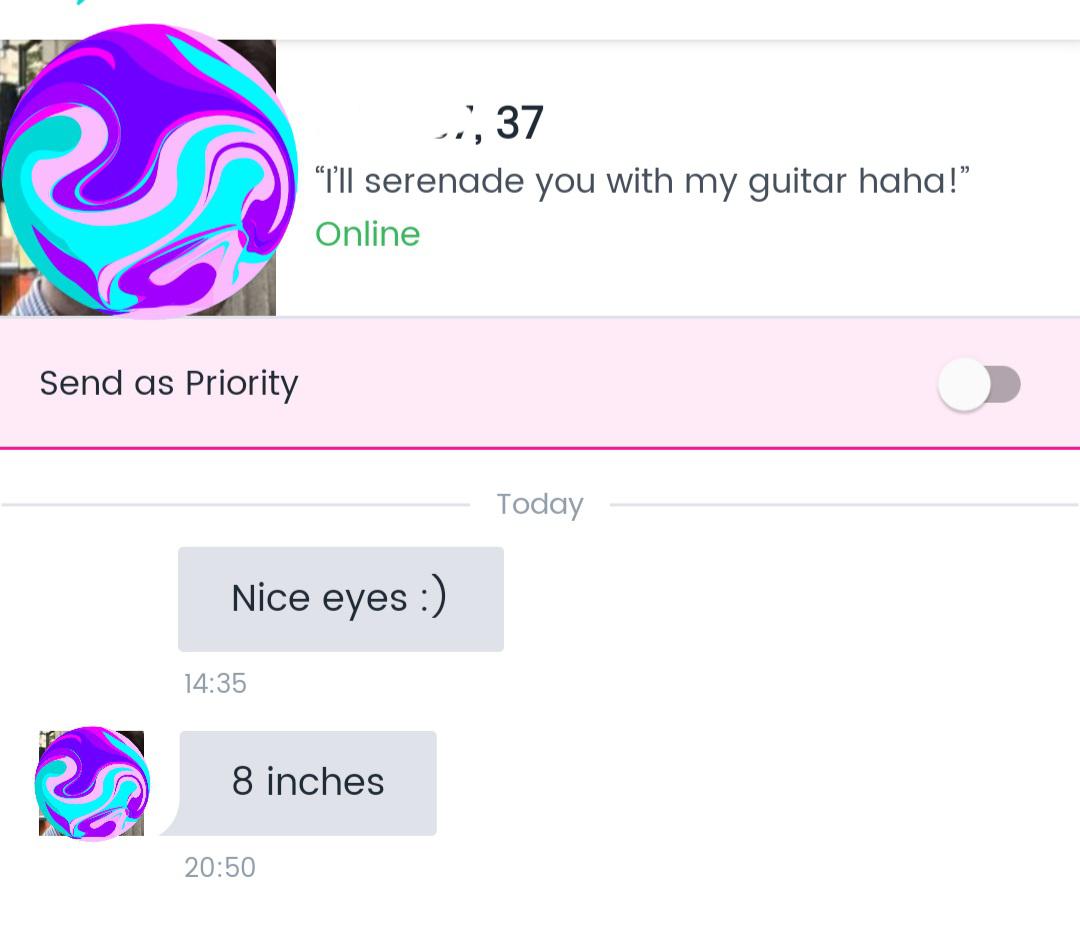Select the "Nice eyes :)" message bubble
Viewport: 1080px width, 941px height.
click(340, 599)
